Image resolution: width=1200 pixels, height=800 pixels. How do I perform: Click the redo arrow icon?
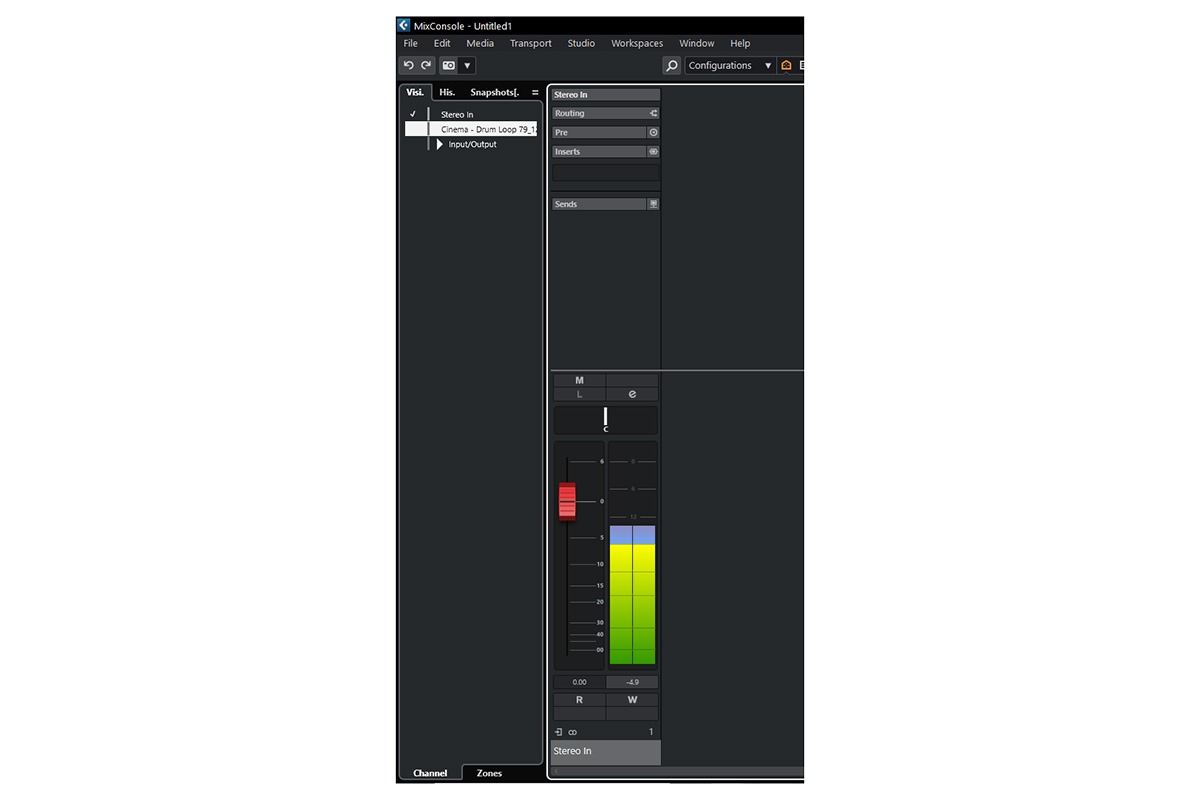click(x=426, y=66)
